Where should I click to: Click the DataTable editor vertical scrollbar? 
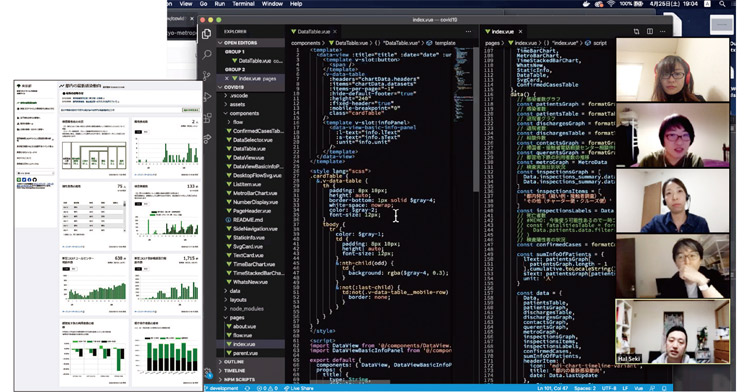coord(476,120)
